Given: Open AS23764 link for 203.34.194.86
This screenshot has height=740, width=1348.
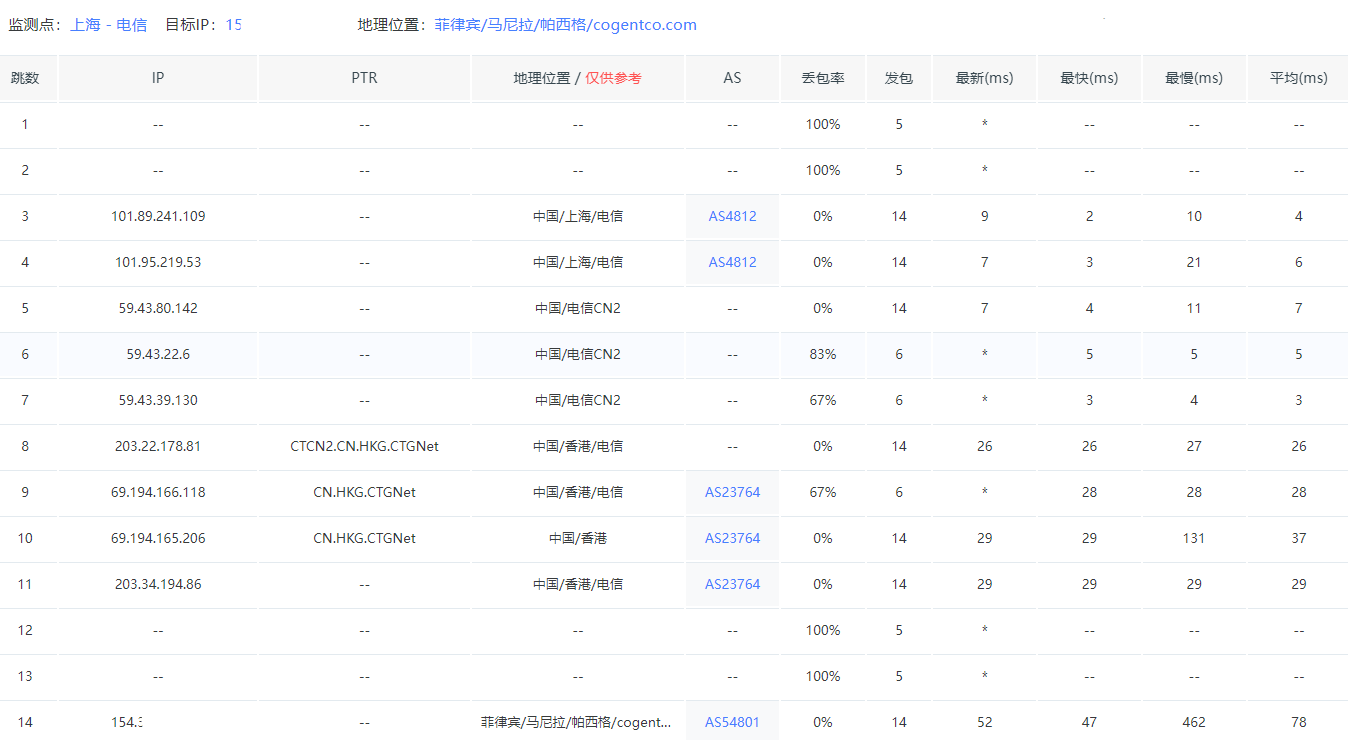Looking at the screenshot, I should (x=732, y=584).
